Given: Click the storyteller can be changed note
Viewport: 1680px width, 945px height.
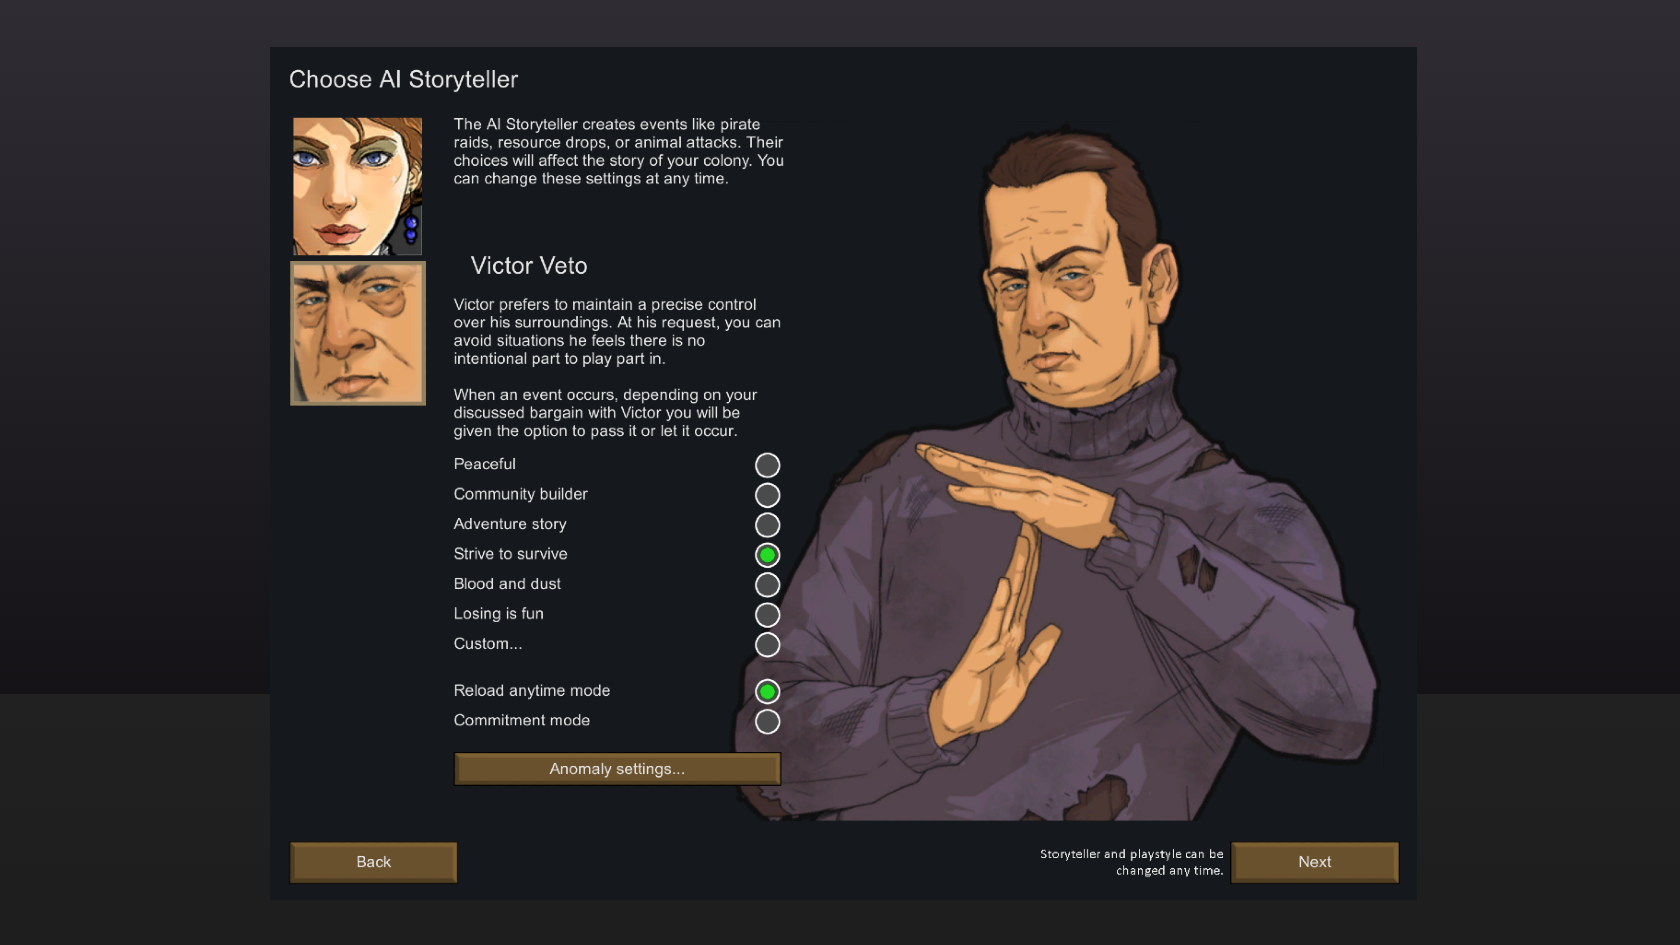Looking at the screenshot, I should point(1131,862).
